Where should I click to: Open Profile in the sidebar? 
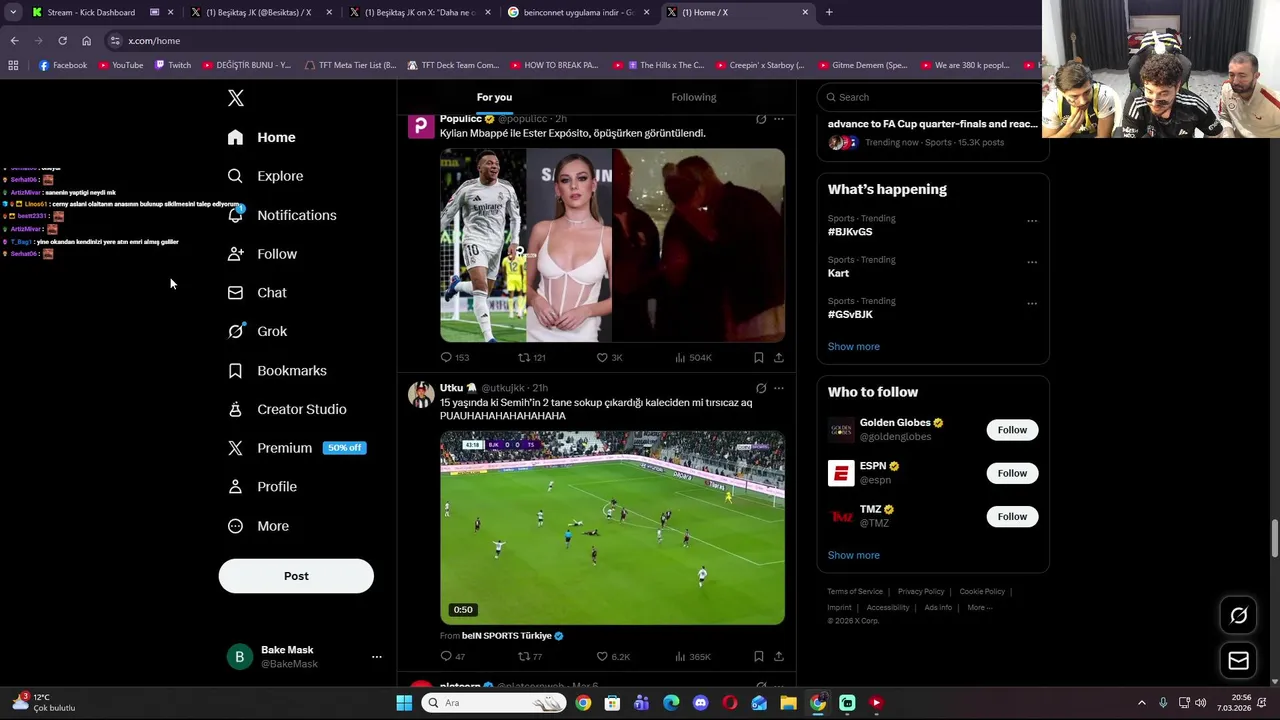click(x=263, y=487)
